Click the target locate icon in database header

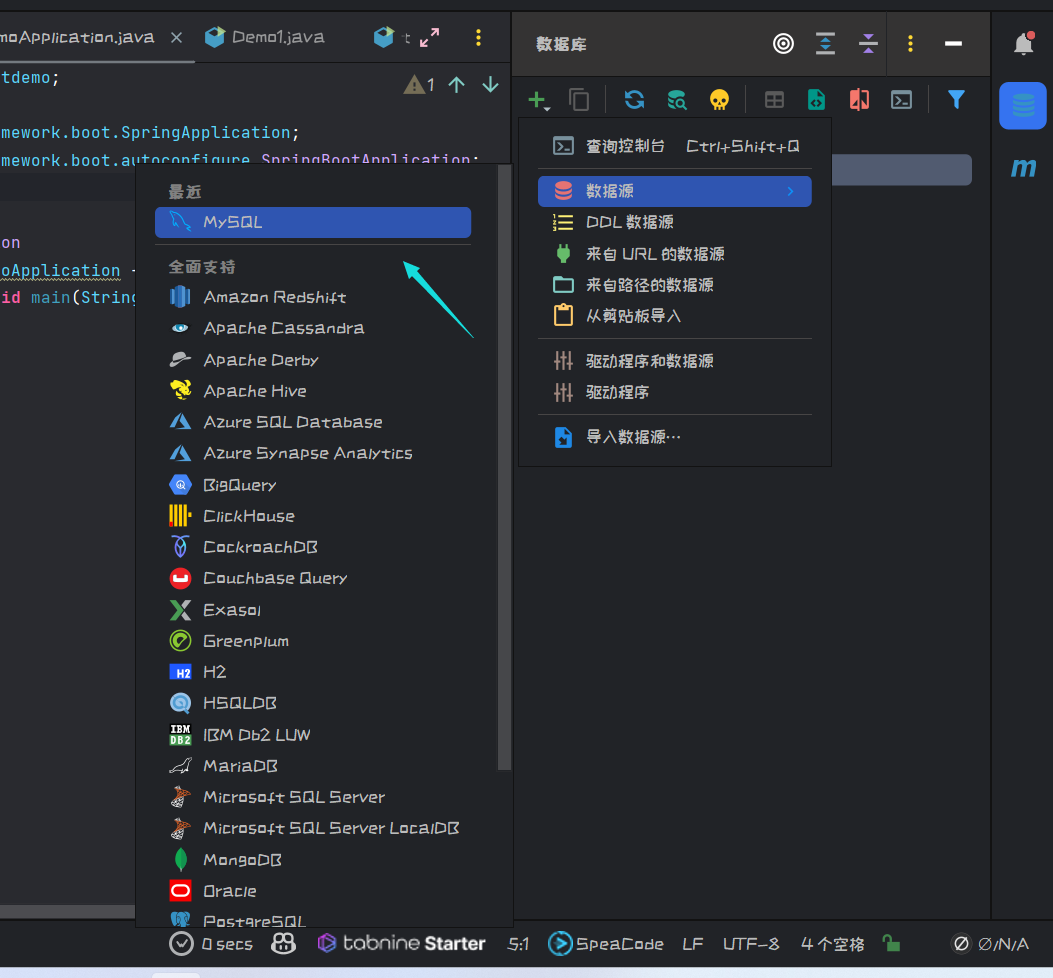pos(783,44)
